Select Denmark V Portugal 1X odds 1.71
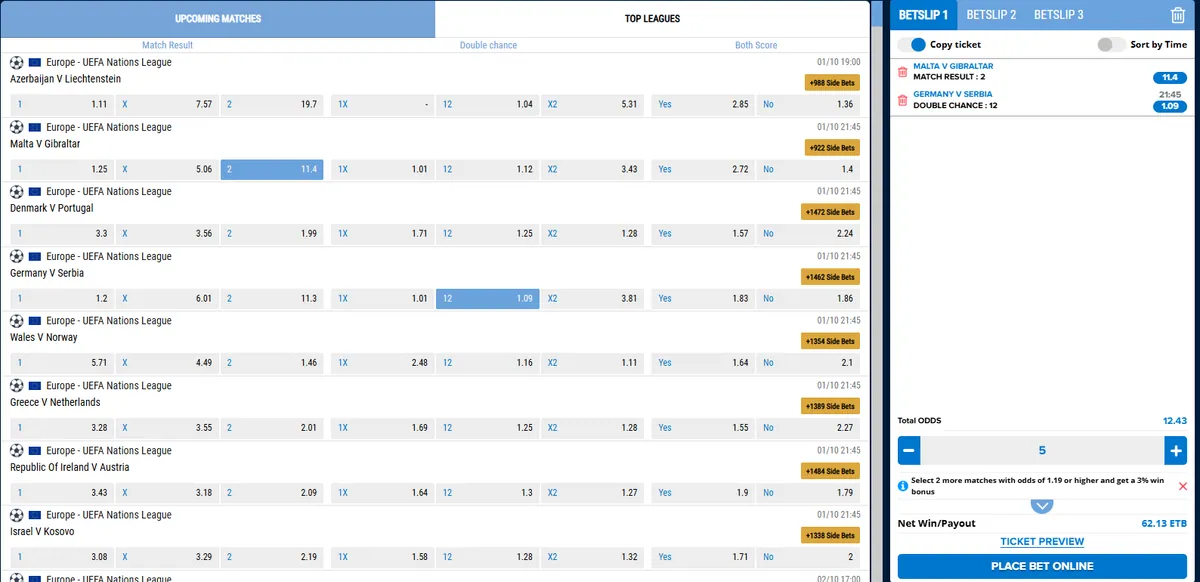 (382, 233)
